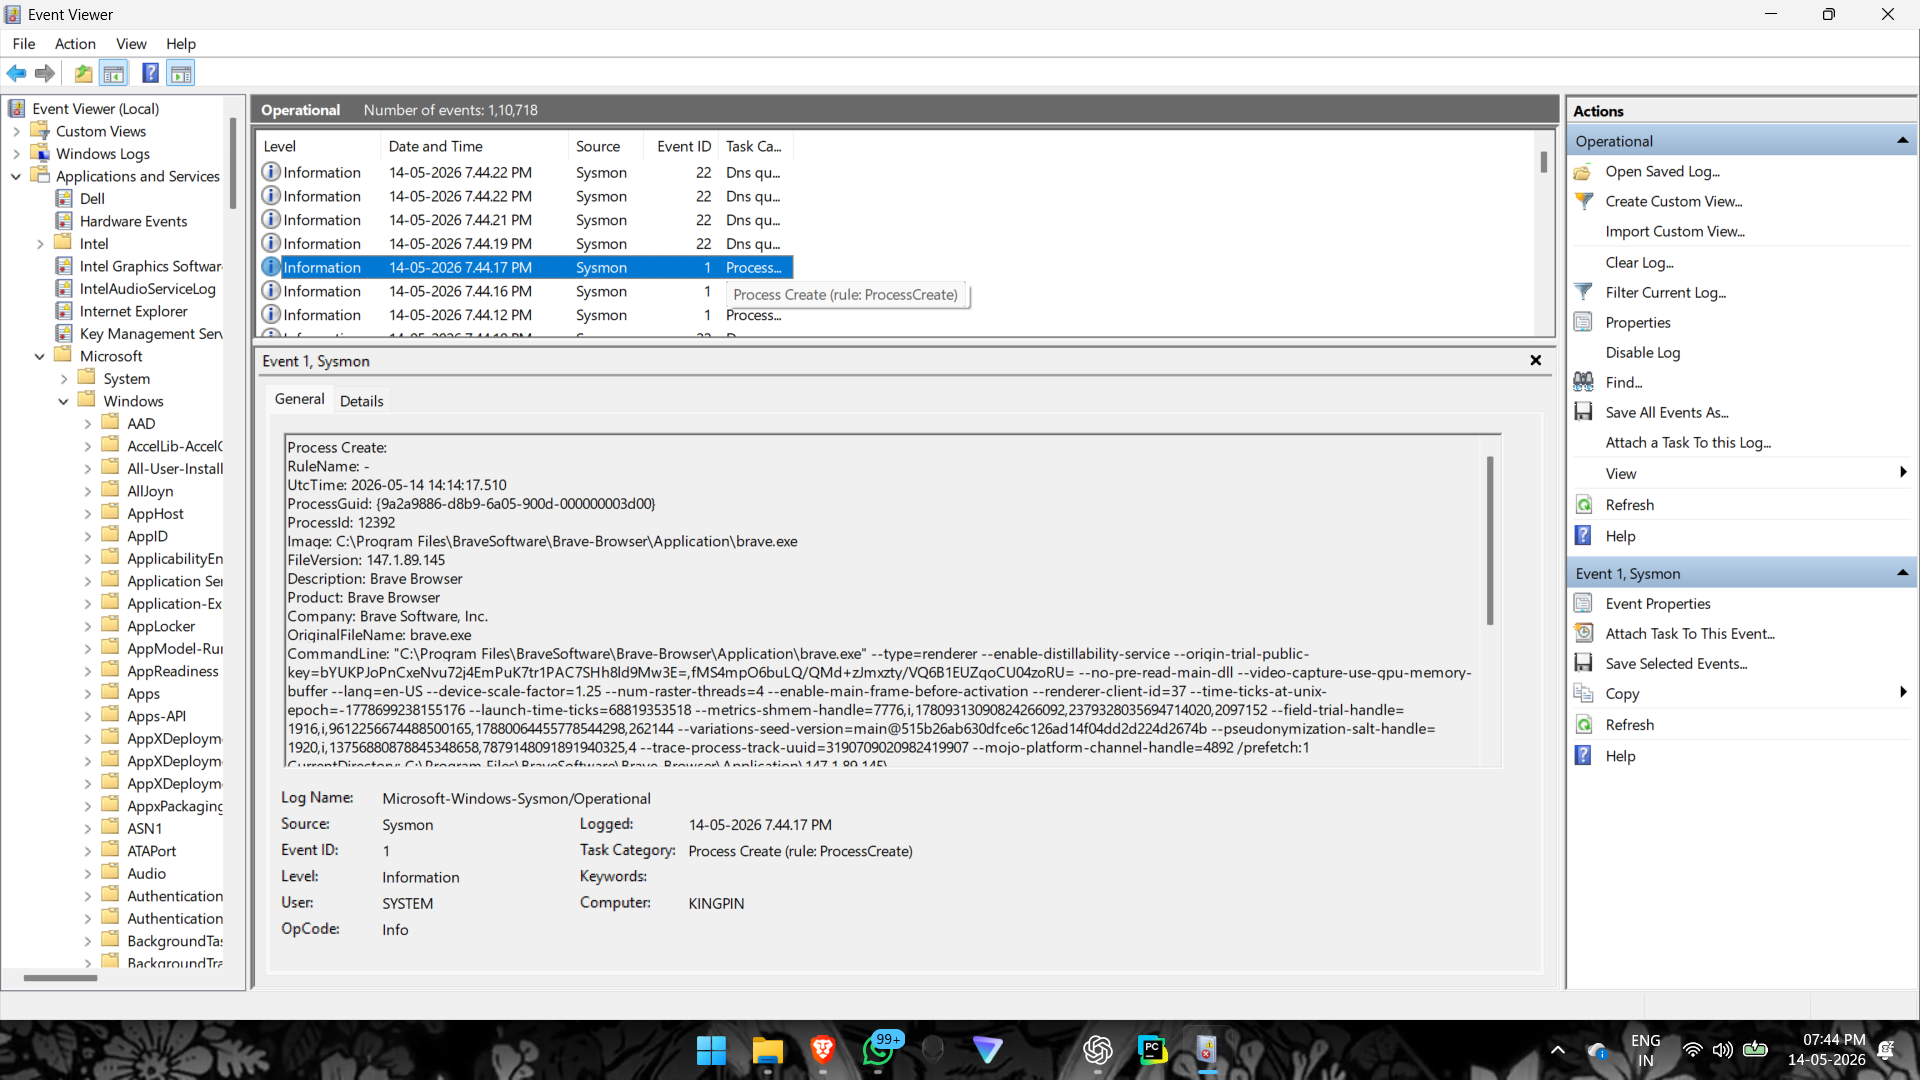Collapse Applications and Services Logs node
The width and height of the screenshot is (1920, 1080).
tap(16, 176)
